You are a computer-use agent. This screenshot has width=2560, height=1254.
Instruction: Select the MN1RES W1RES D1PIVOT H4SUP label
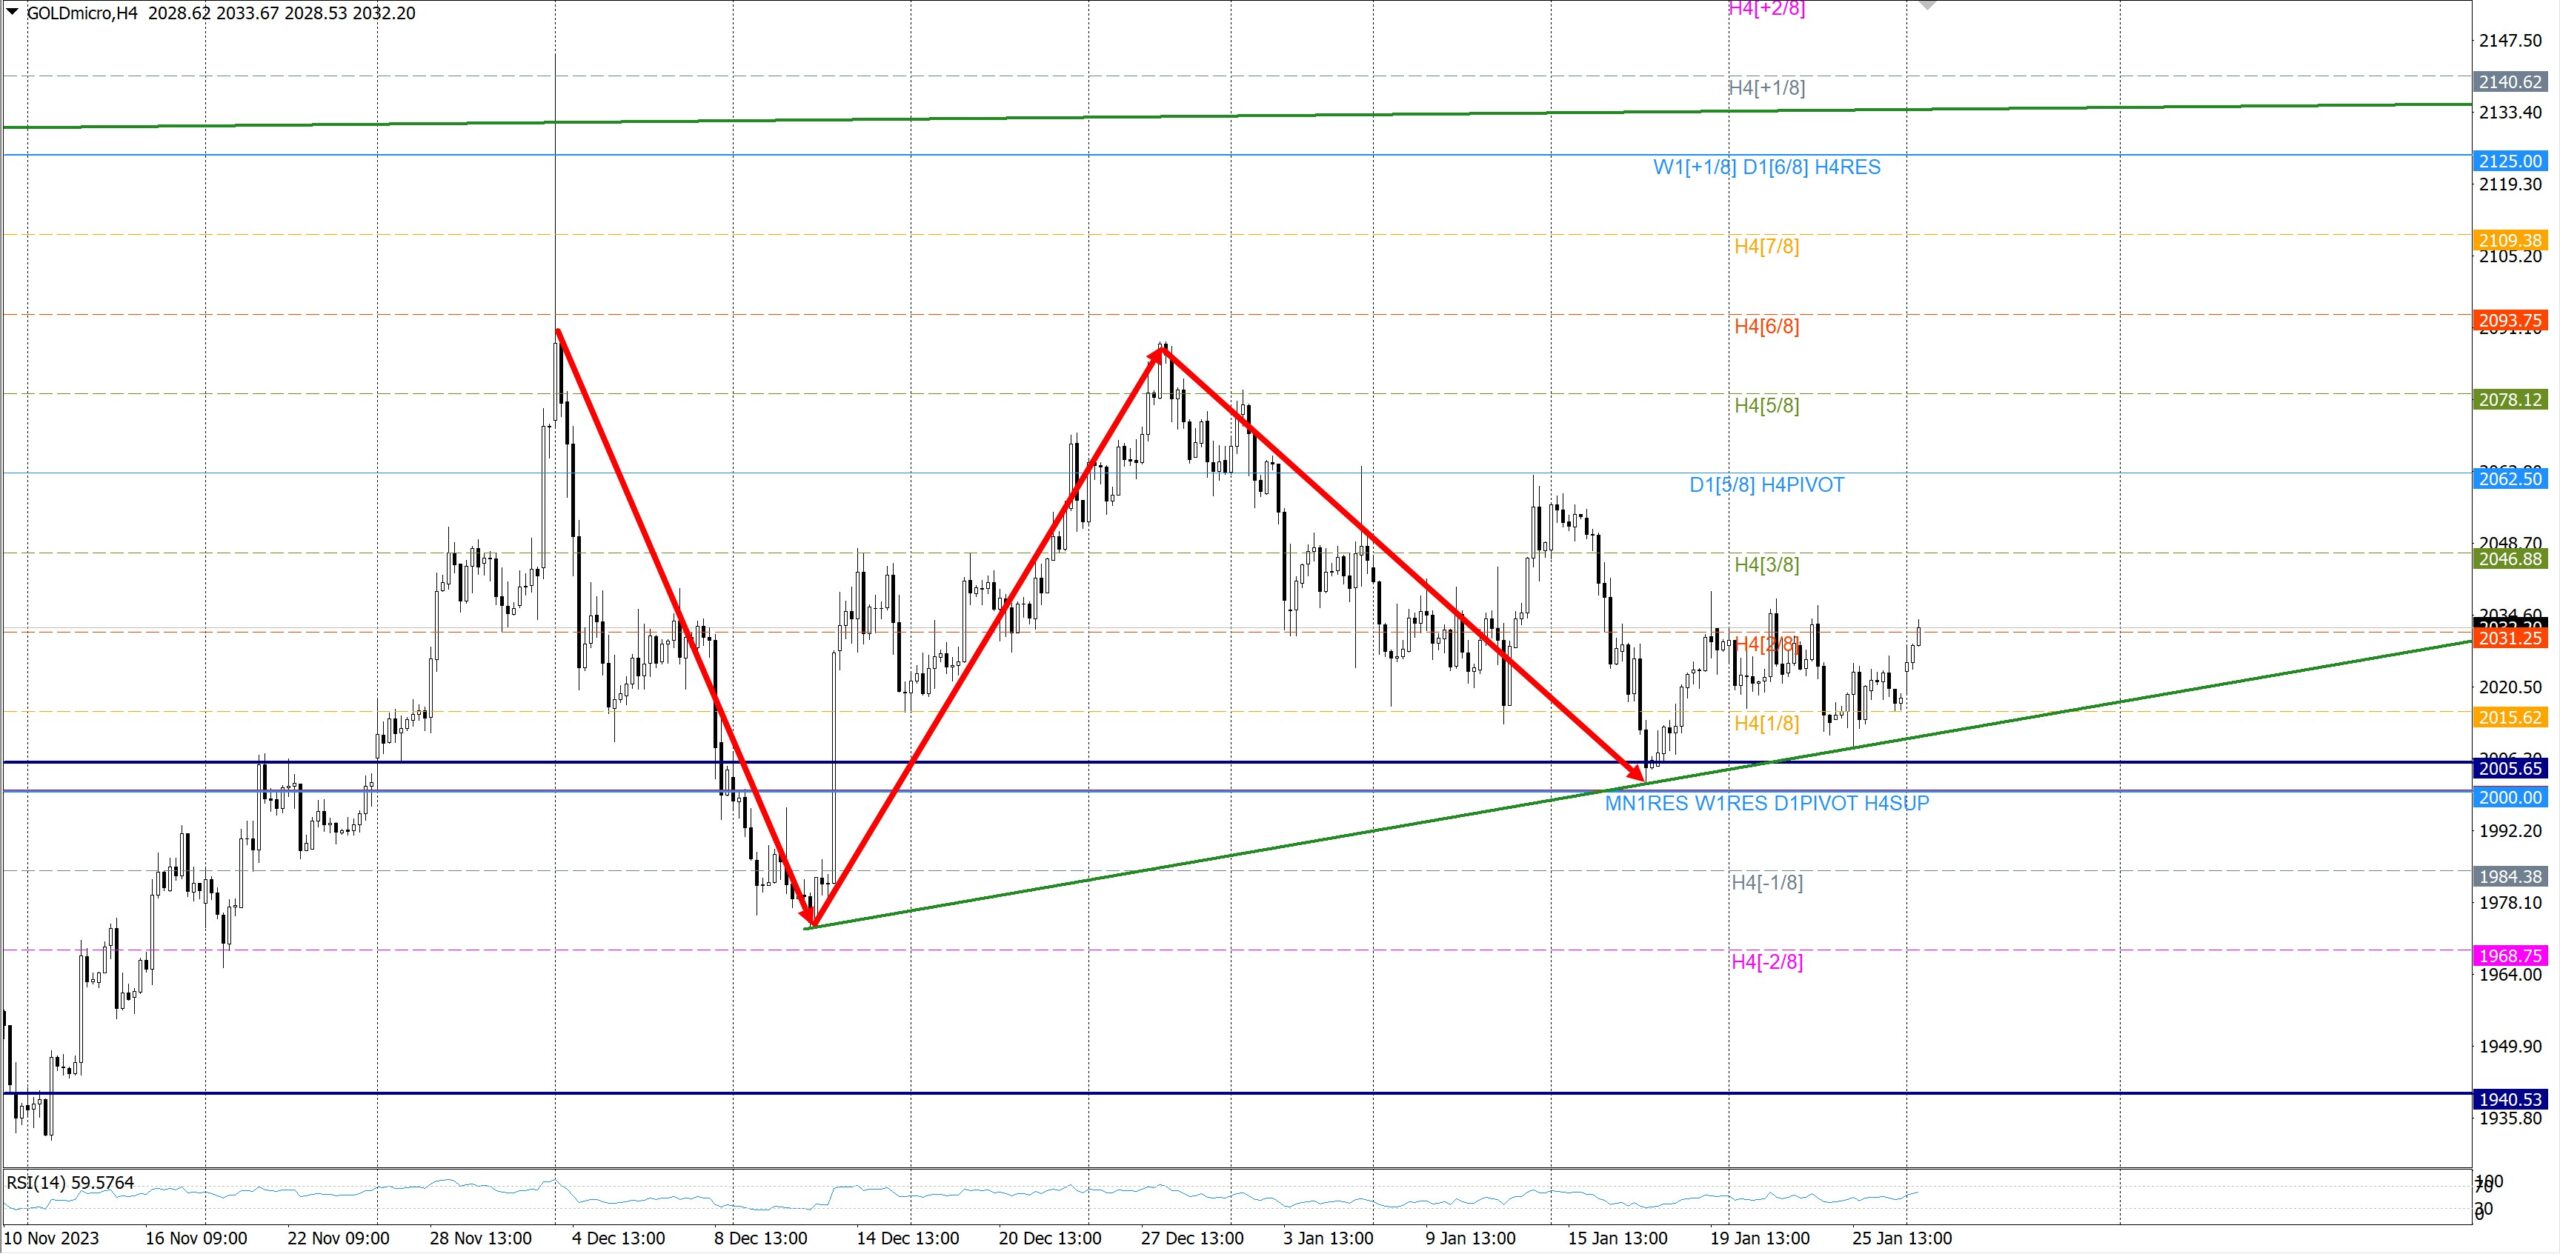tap(1766, 803)
